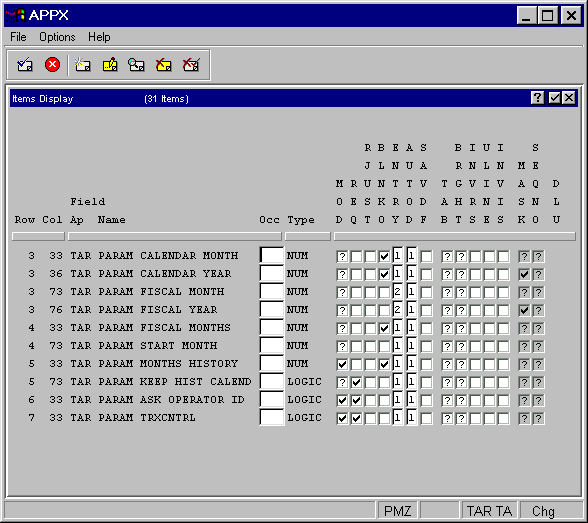Uncheck MOD checkbox for ASK OPERATOR ID row

(342, 400)
